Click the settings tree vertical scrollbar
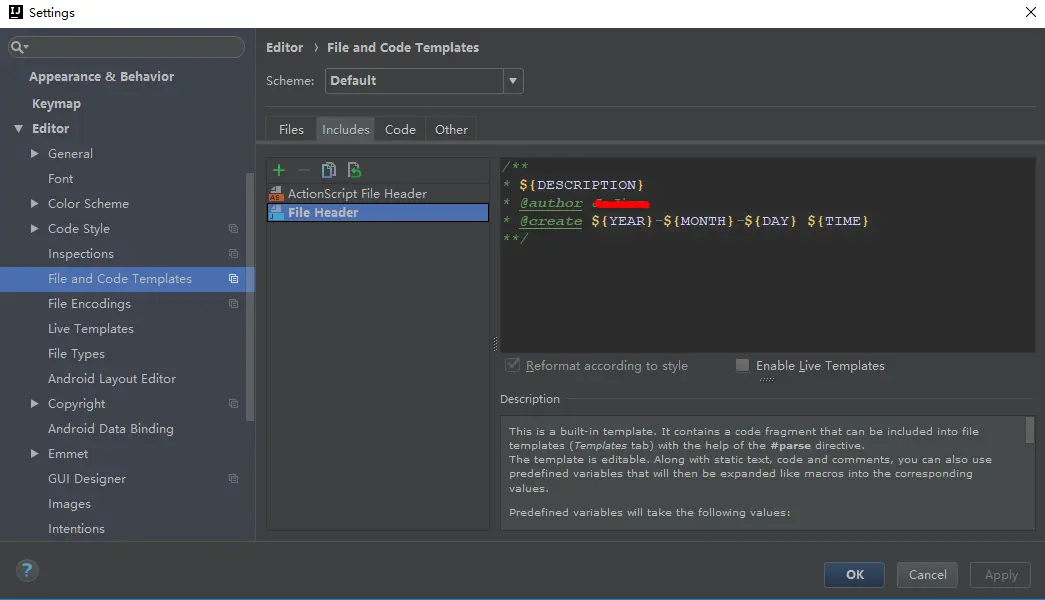 (250, 297)
